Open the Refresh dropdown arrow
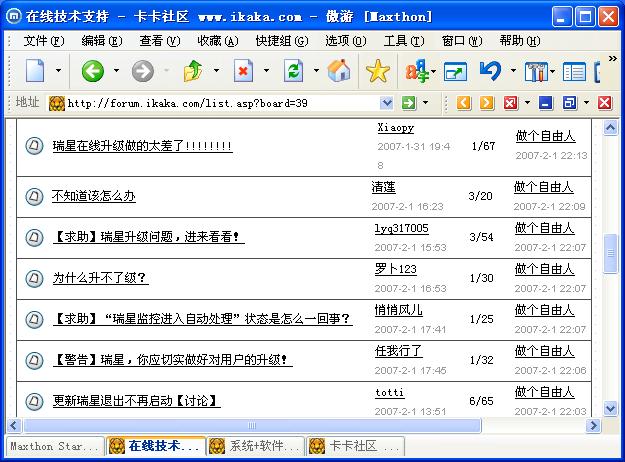Viewport: 625px width, 462px height. [316, 71]
